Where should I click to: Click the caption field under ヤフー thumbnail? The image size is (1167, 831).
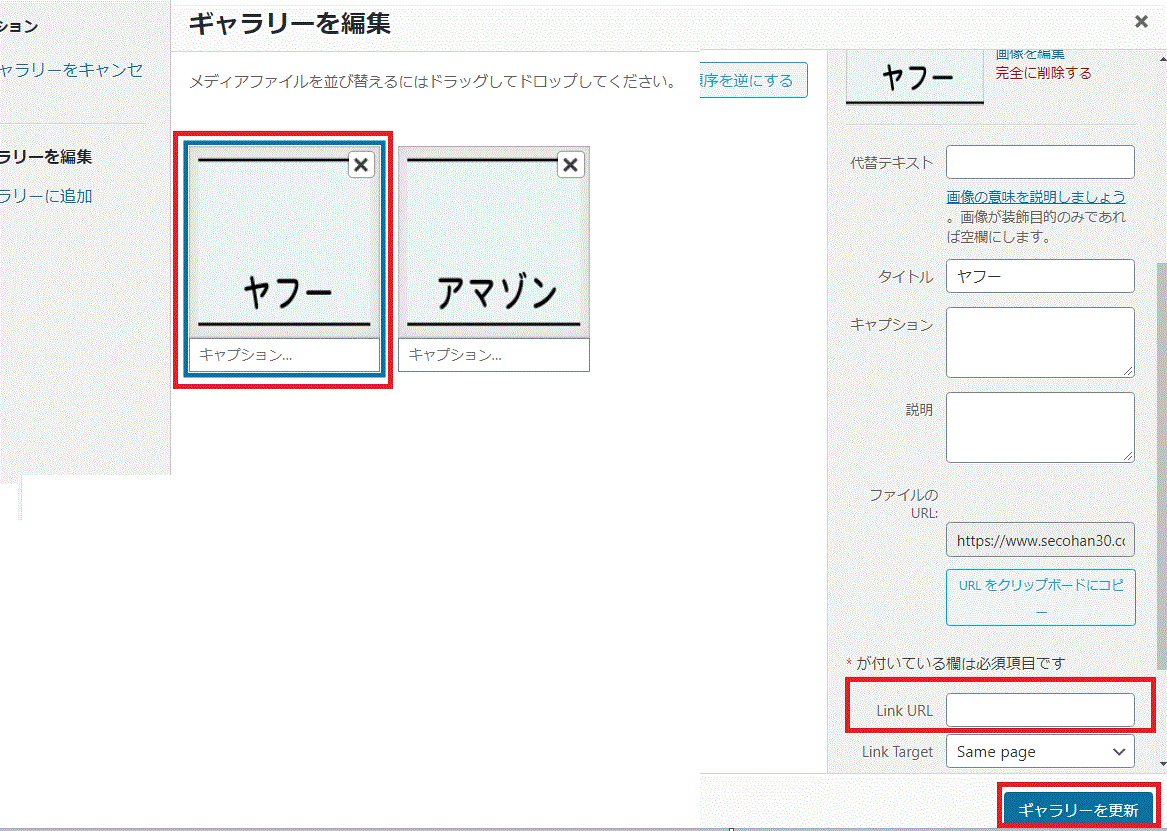pos(284,355)
